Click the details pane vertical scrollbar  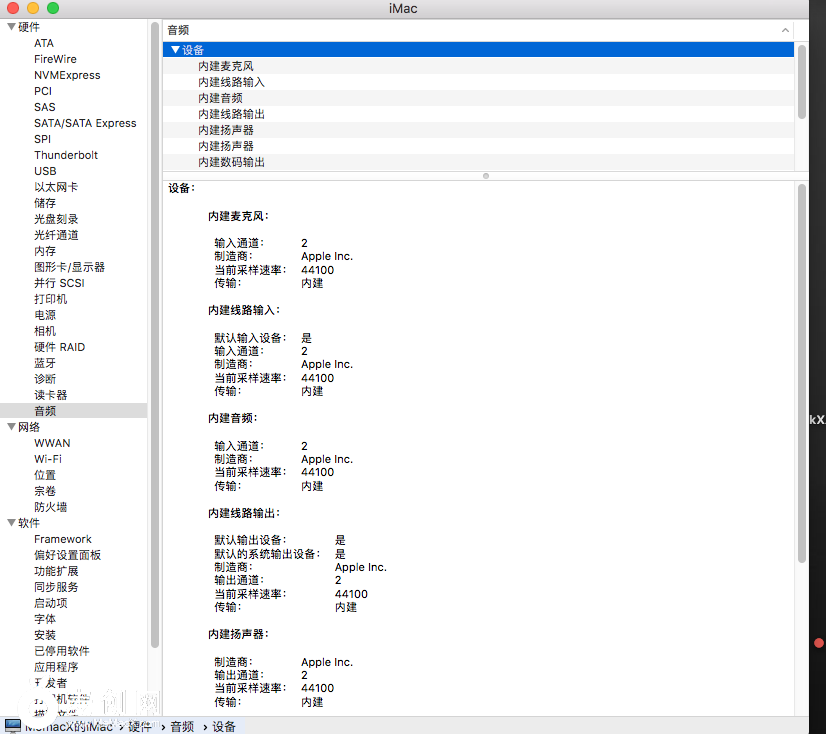point(801,370)
